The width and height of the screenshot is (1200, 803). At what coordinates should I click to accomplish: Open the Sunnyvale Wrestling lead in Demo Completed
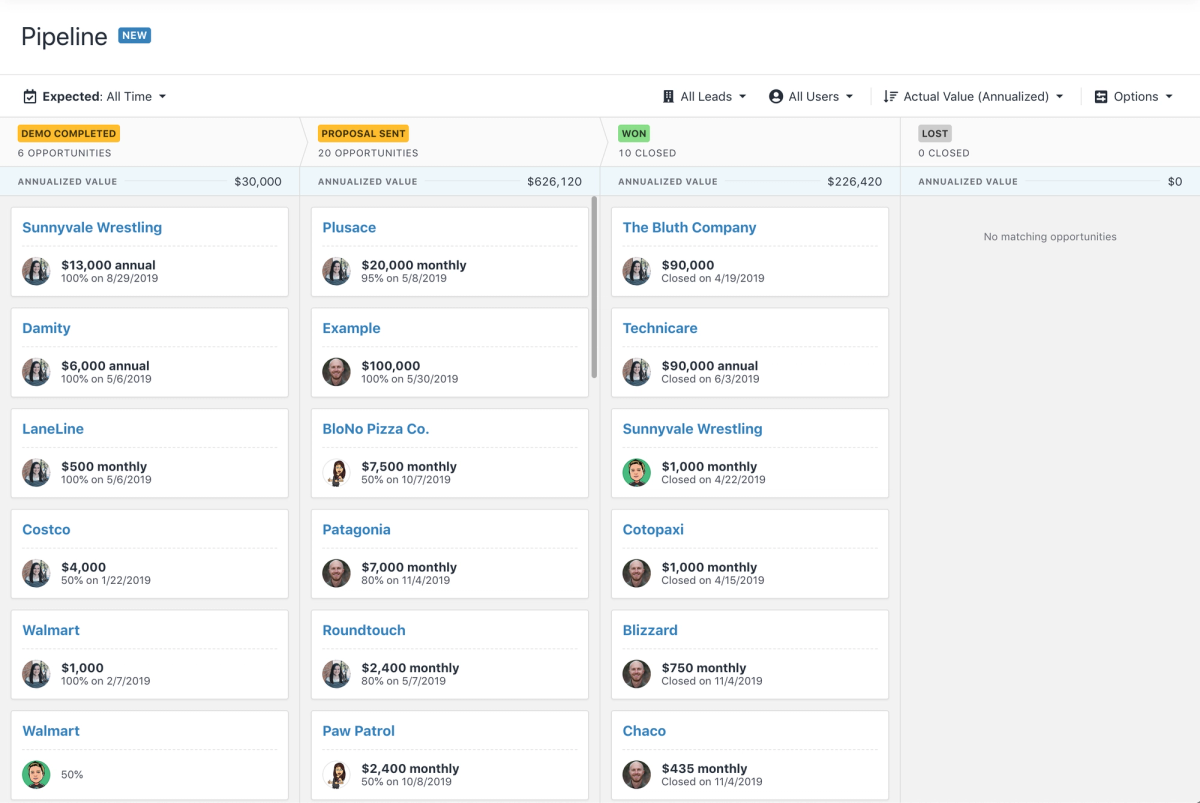tap(92, 227)
